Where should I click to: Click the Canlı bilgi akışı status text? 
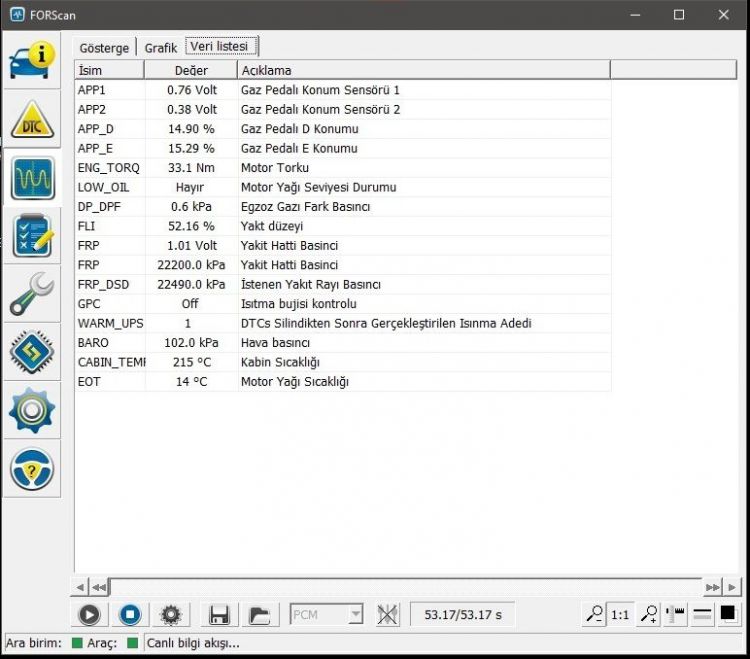(x=193, y=643)
